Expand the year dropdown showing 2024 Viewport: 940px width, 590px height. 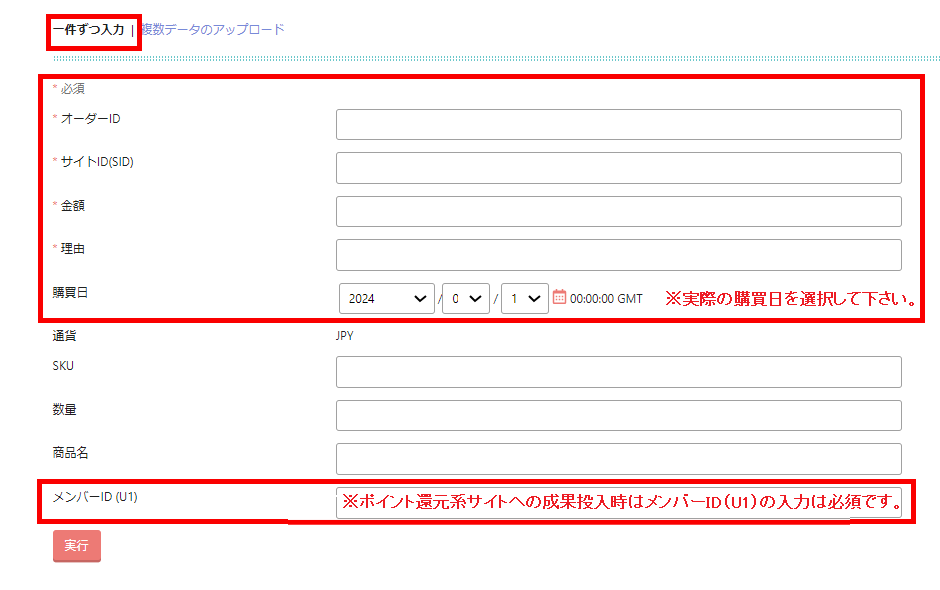coord(387,298)
